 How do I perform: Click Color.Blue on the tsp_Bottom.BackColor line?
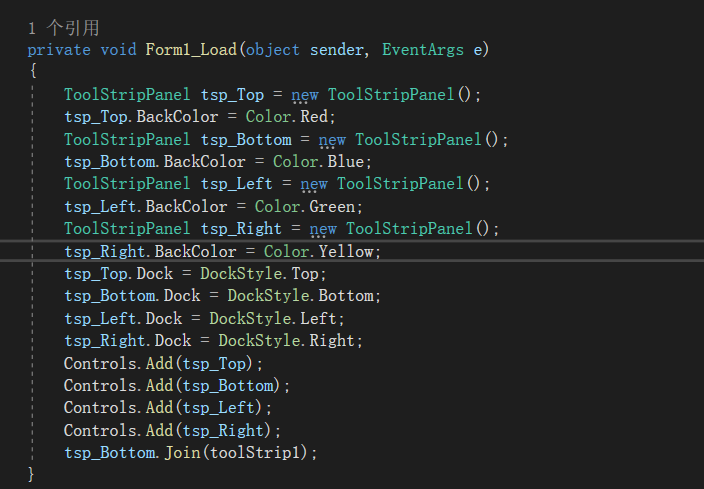coord(319,162)
